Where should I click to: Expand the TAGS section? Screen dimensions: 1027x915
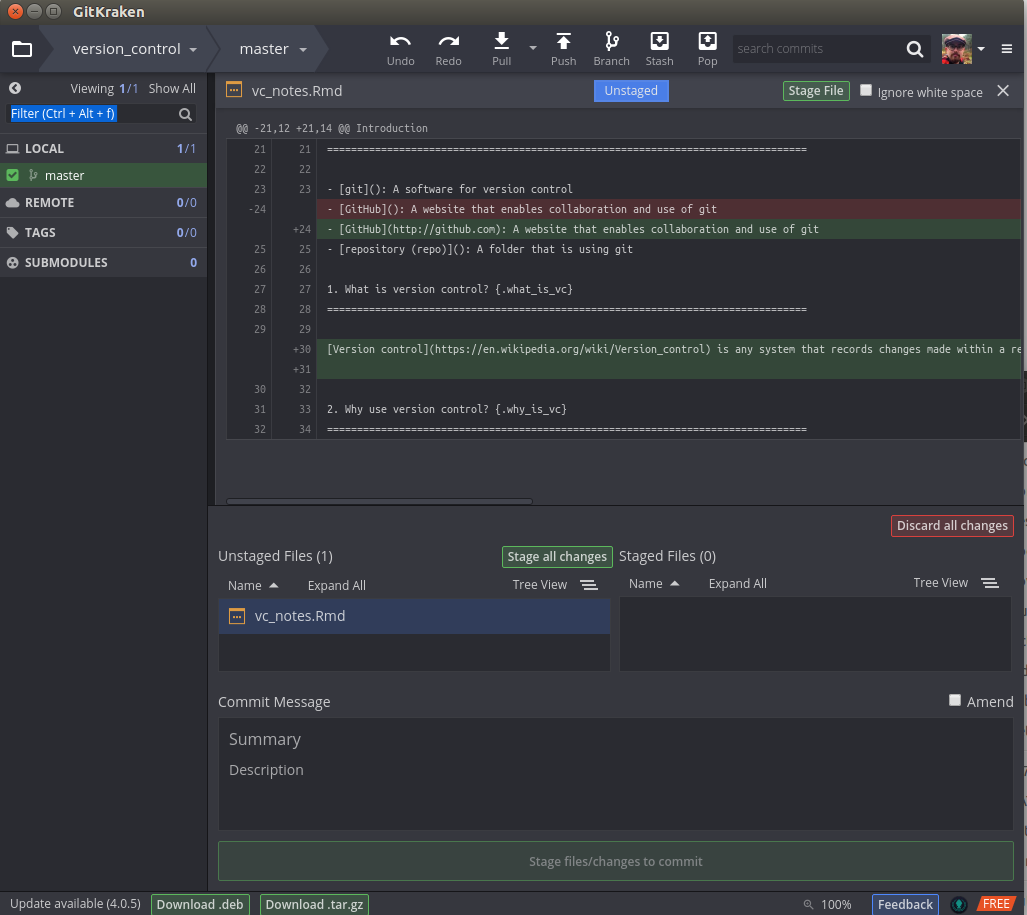[x=103, y=233]
